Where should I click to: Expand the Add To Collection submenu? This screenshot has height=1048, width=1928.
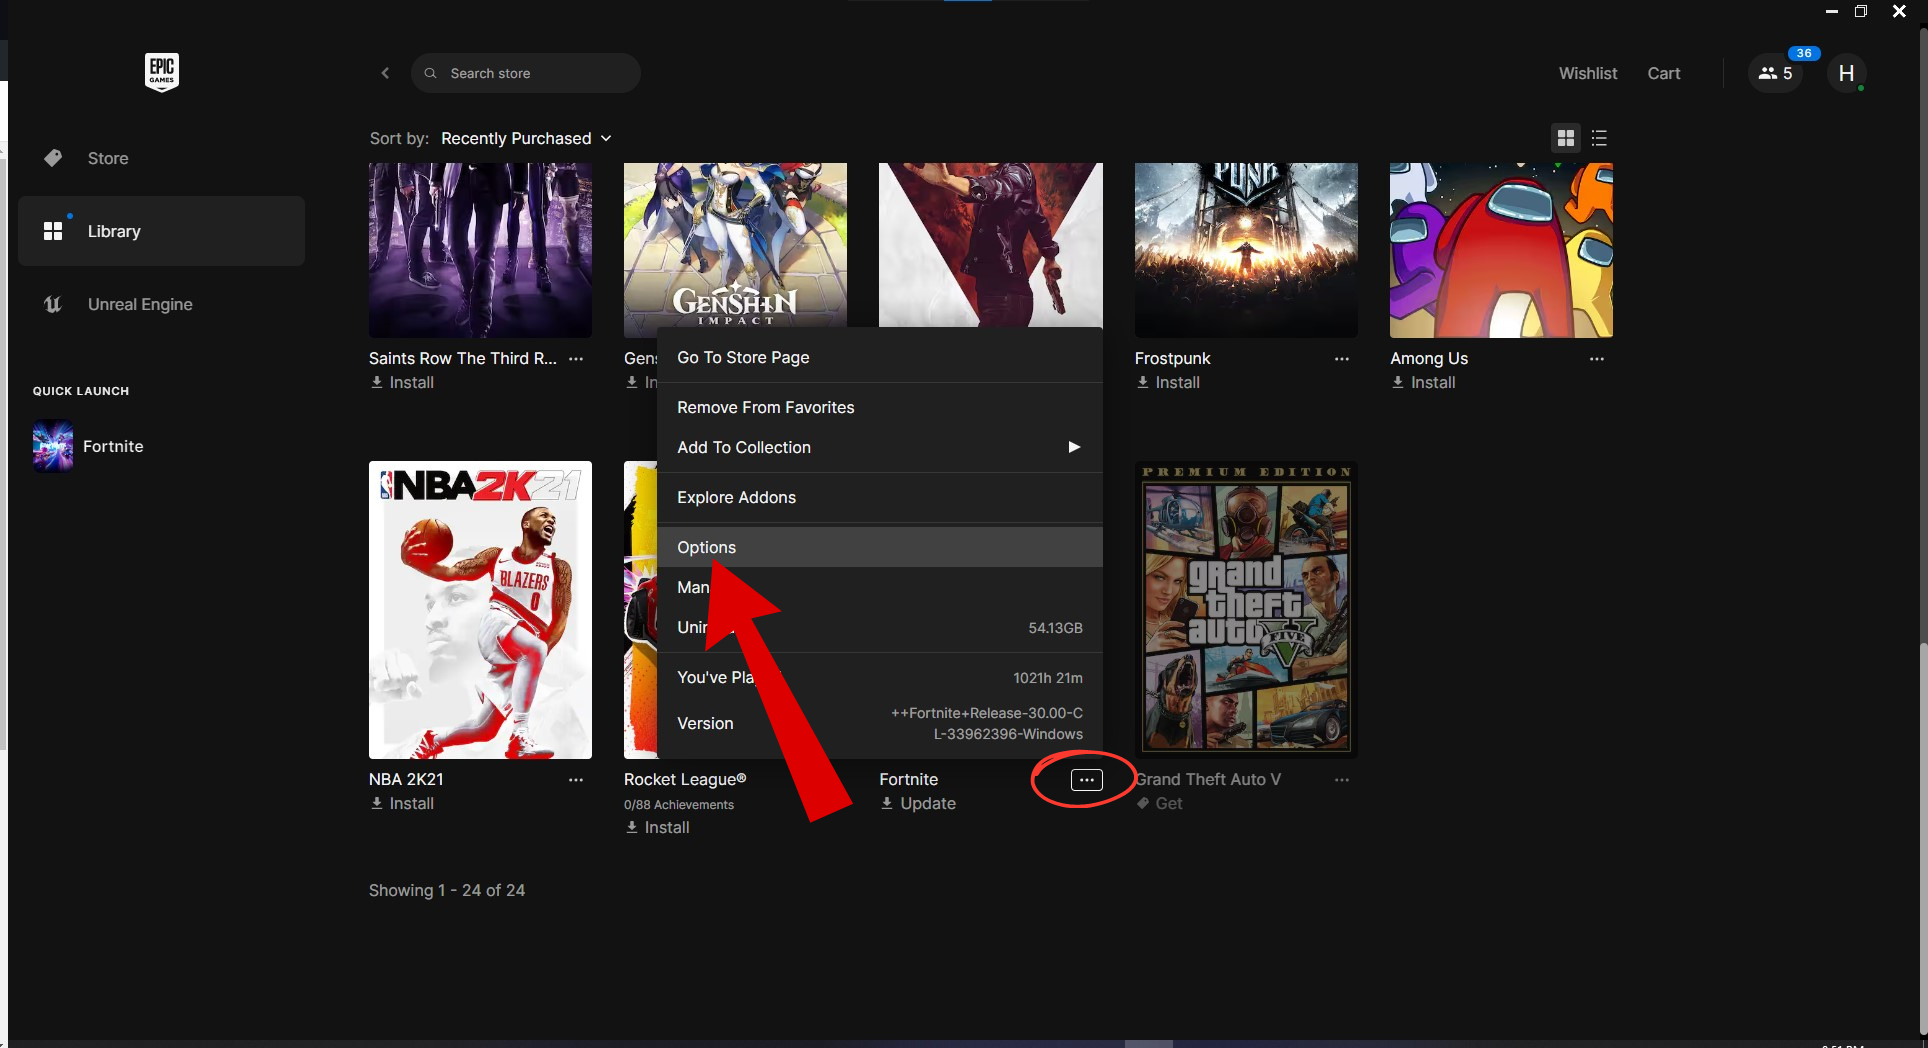point(880,447)
